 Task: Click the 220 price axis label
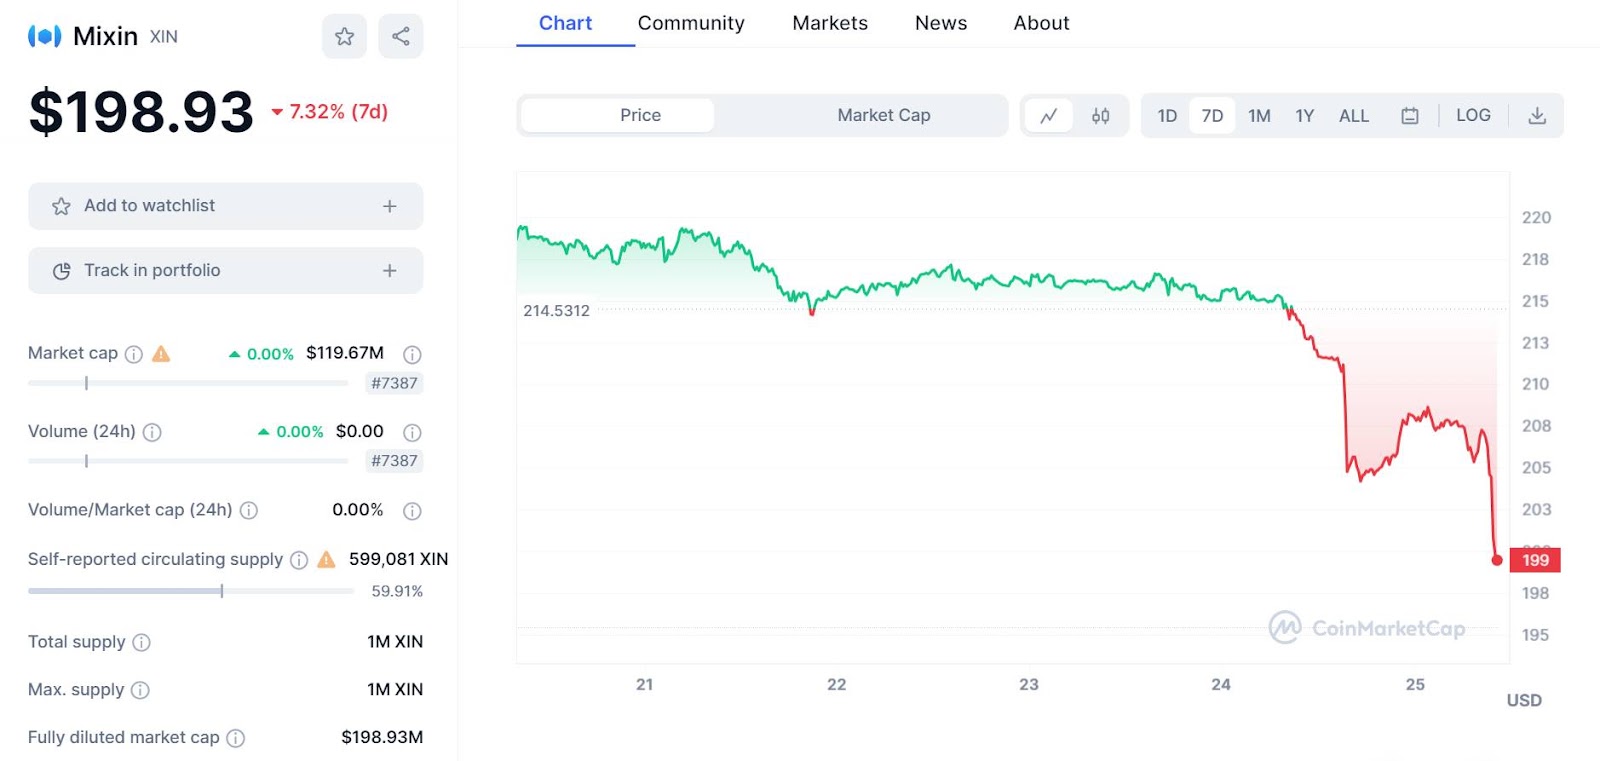[x=1536, y=218]
